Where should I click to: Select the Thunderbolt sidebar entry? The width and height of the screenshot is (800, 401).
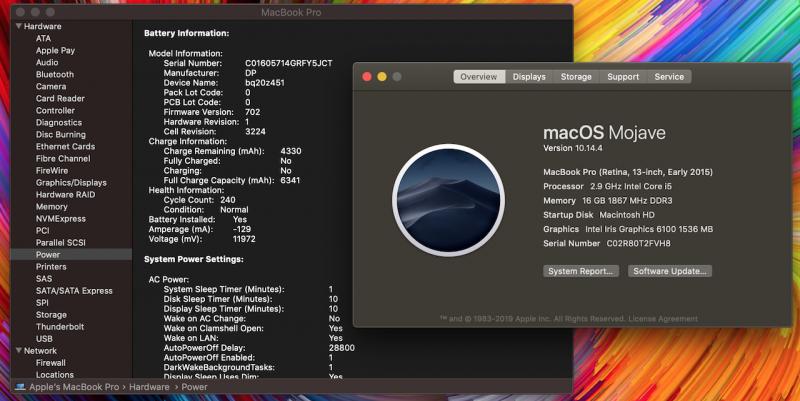point(60,327)
